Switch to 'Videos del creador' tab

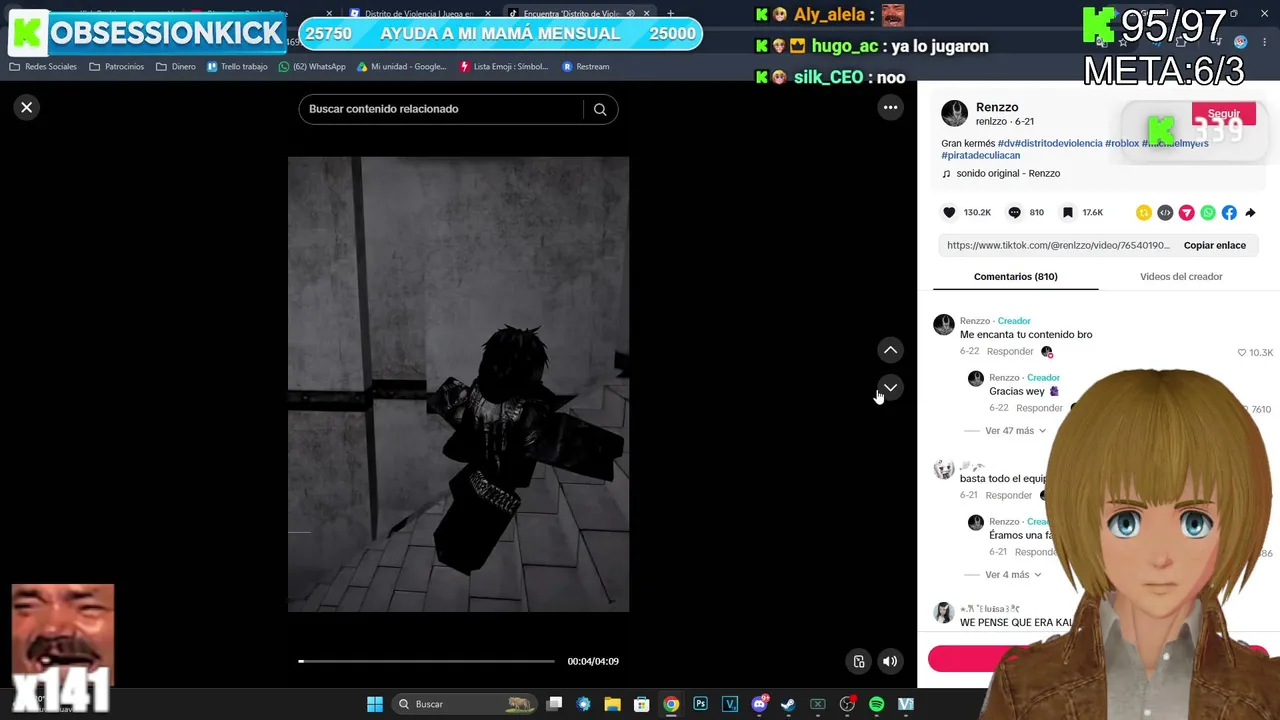point(1181,277)
